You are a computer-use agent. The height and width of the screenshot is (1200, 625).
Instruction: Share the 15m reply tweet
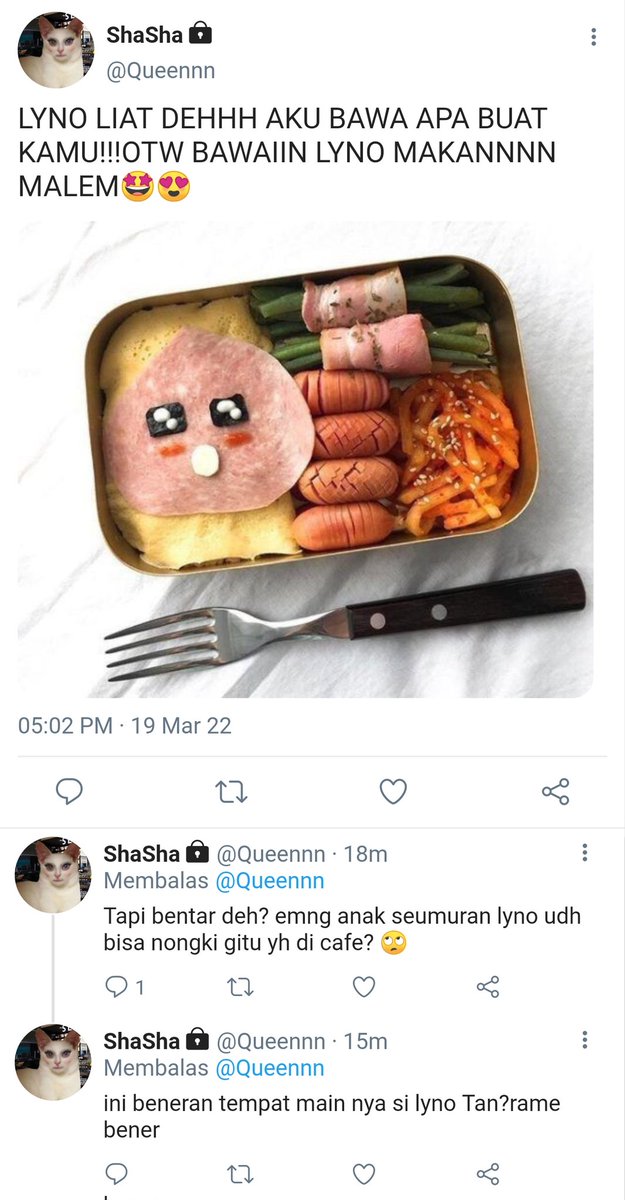point(488,1174)
